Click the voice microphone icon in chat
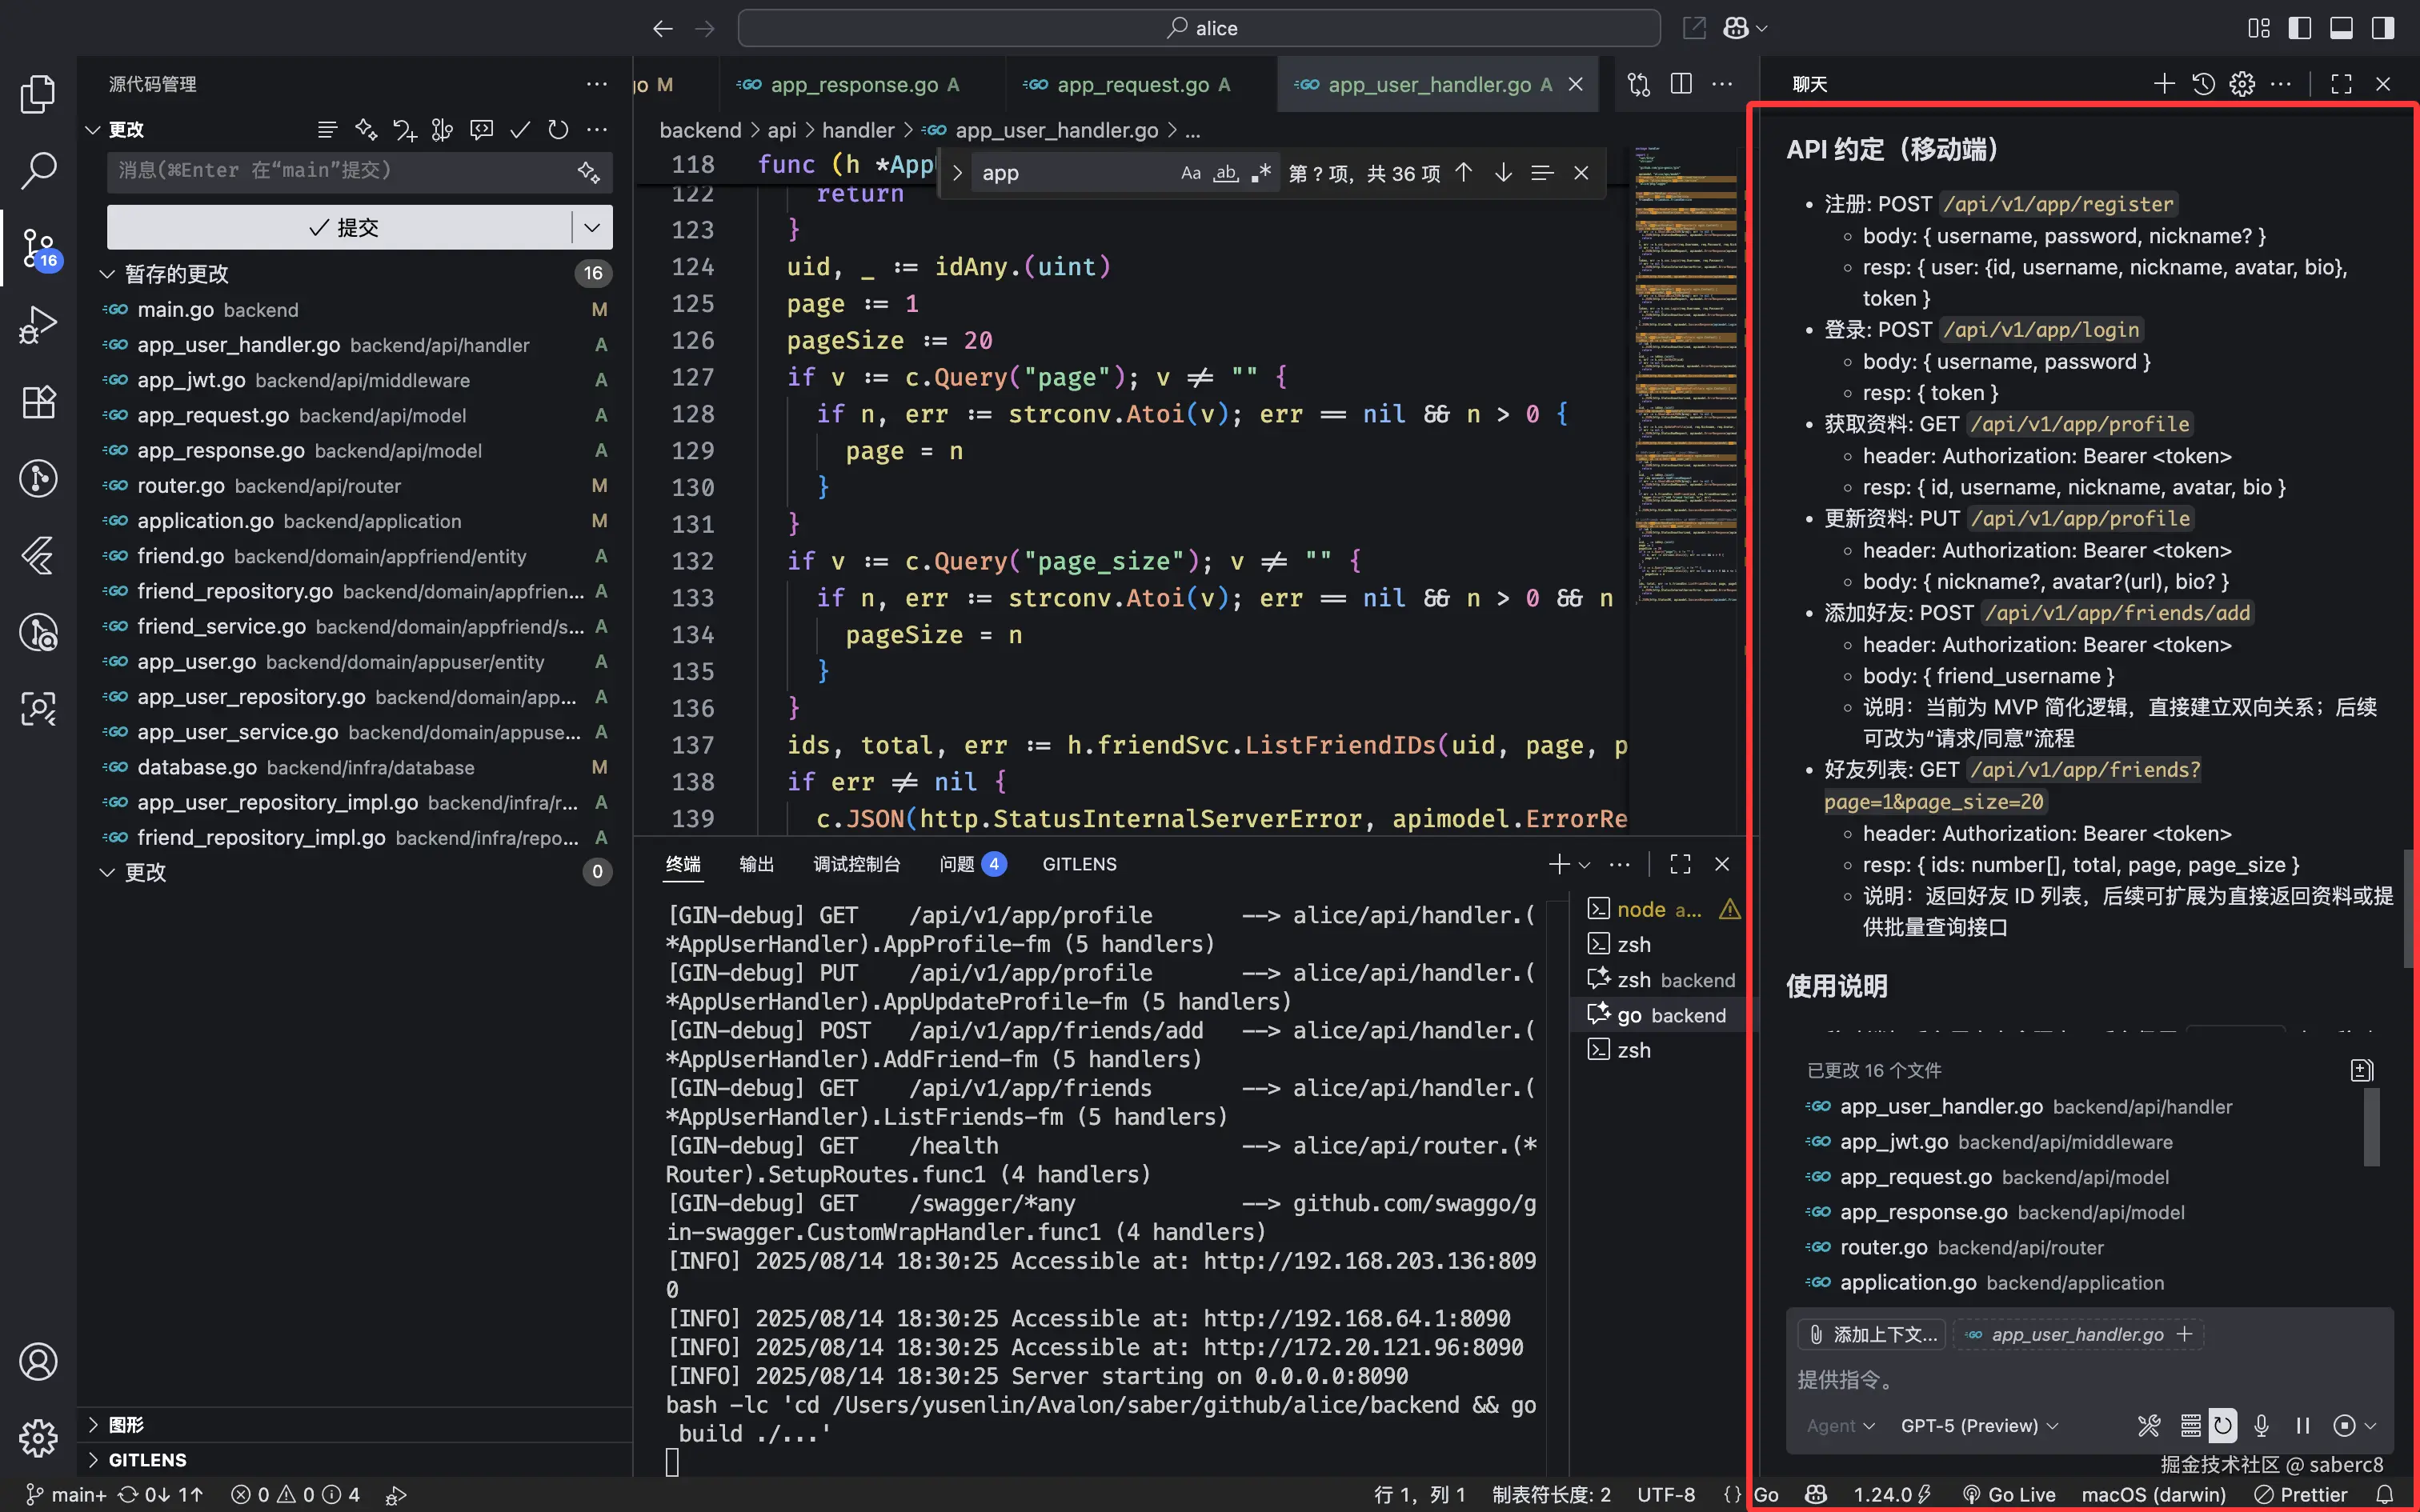 [2261, 1425]
